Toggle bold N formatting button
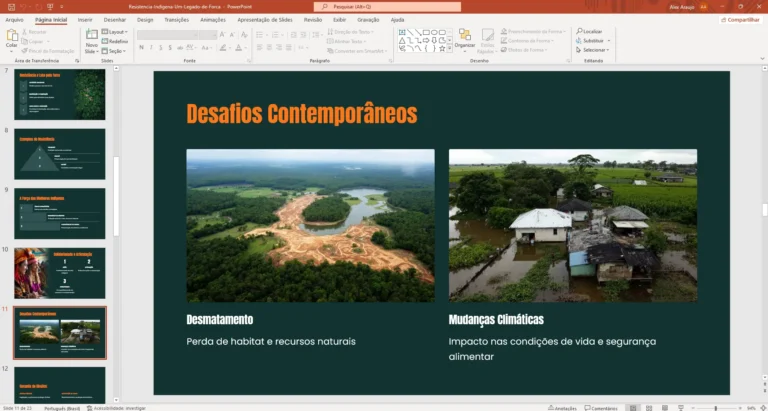Viewport: 768px width, 411px height. [x=142, y=48]
